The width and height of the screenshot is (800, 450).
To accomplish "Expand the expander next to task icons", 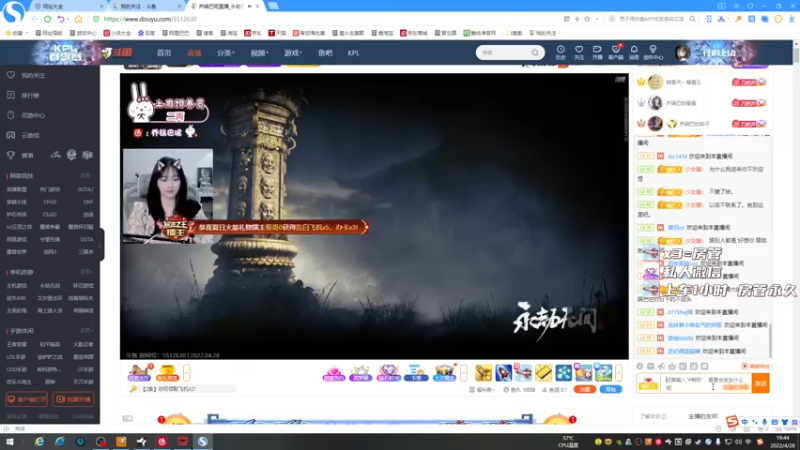I will 186,373.
